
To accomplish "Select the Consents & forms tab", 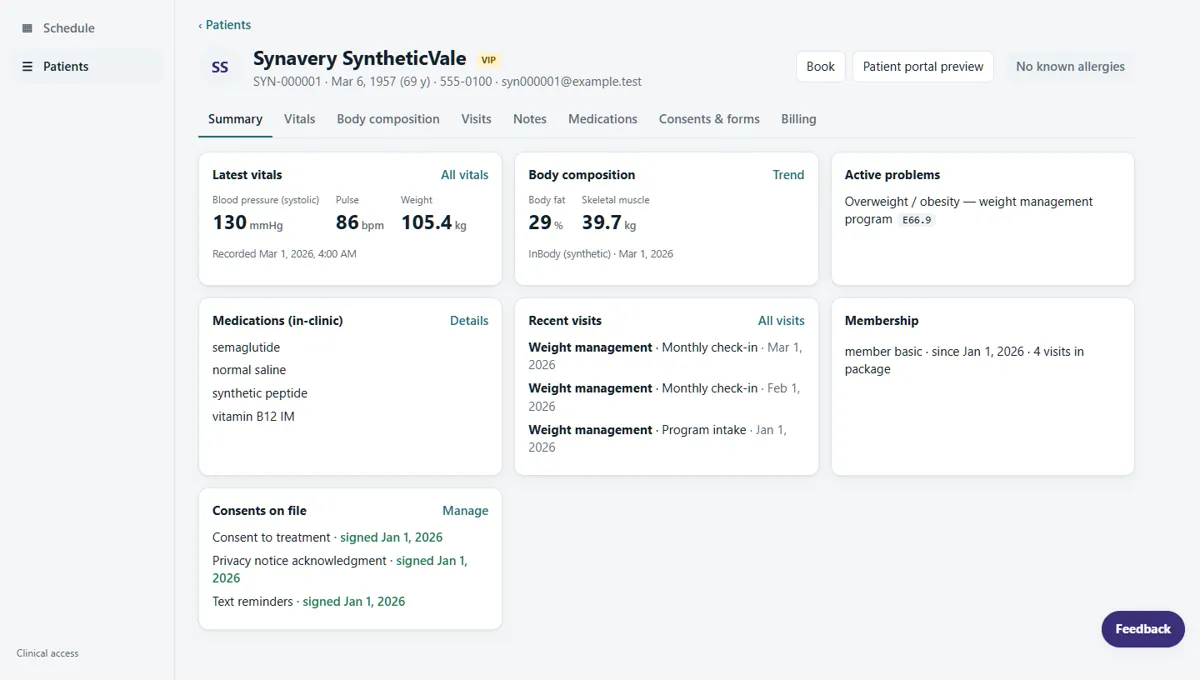I will 709,119.
